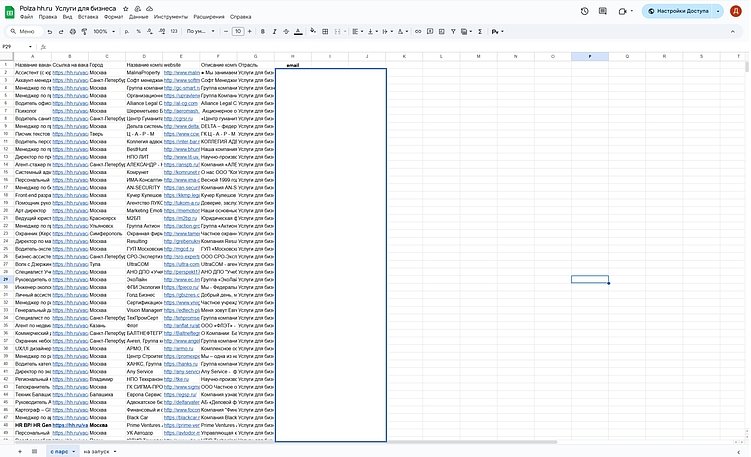The image size is (751, 457).
Task: Decrease decimal places
Action: pyautogui.click(x=150, y=32)
